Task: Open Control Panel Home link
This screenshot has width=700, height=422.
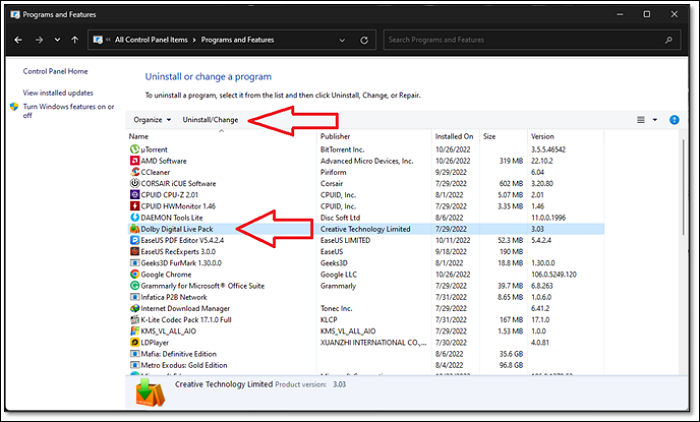Action: 55,71
